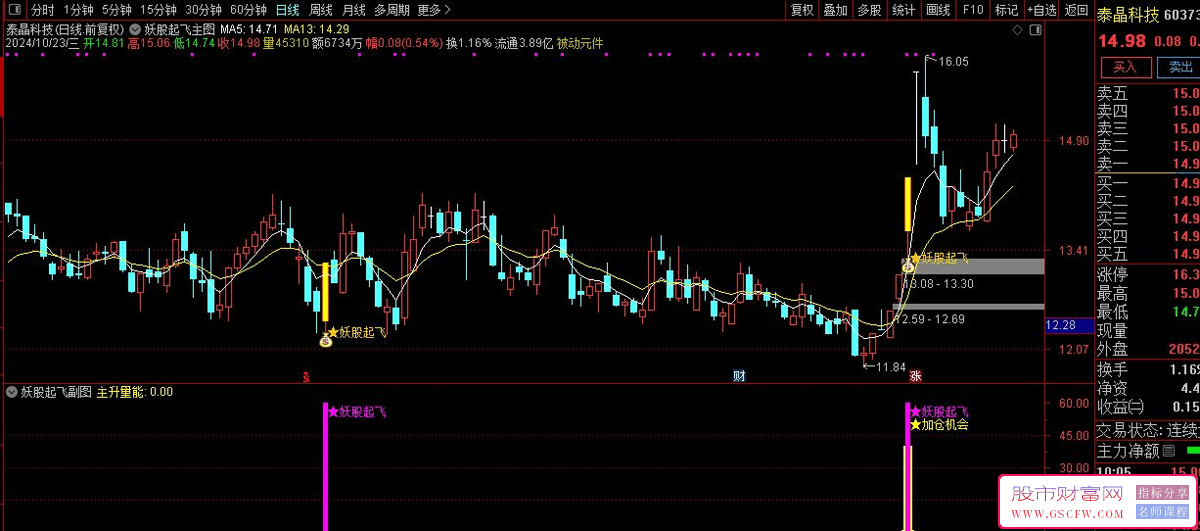Click the 买三 bid level row
The width and height of the screenshot is (1200, 531).
pyautogui.click(x=1148, y=219)
